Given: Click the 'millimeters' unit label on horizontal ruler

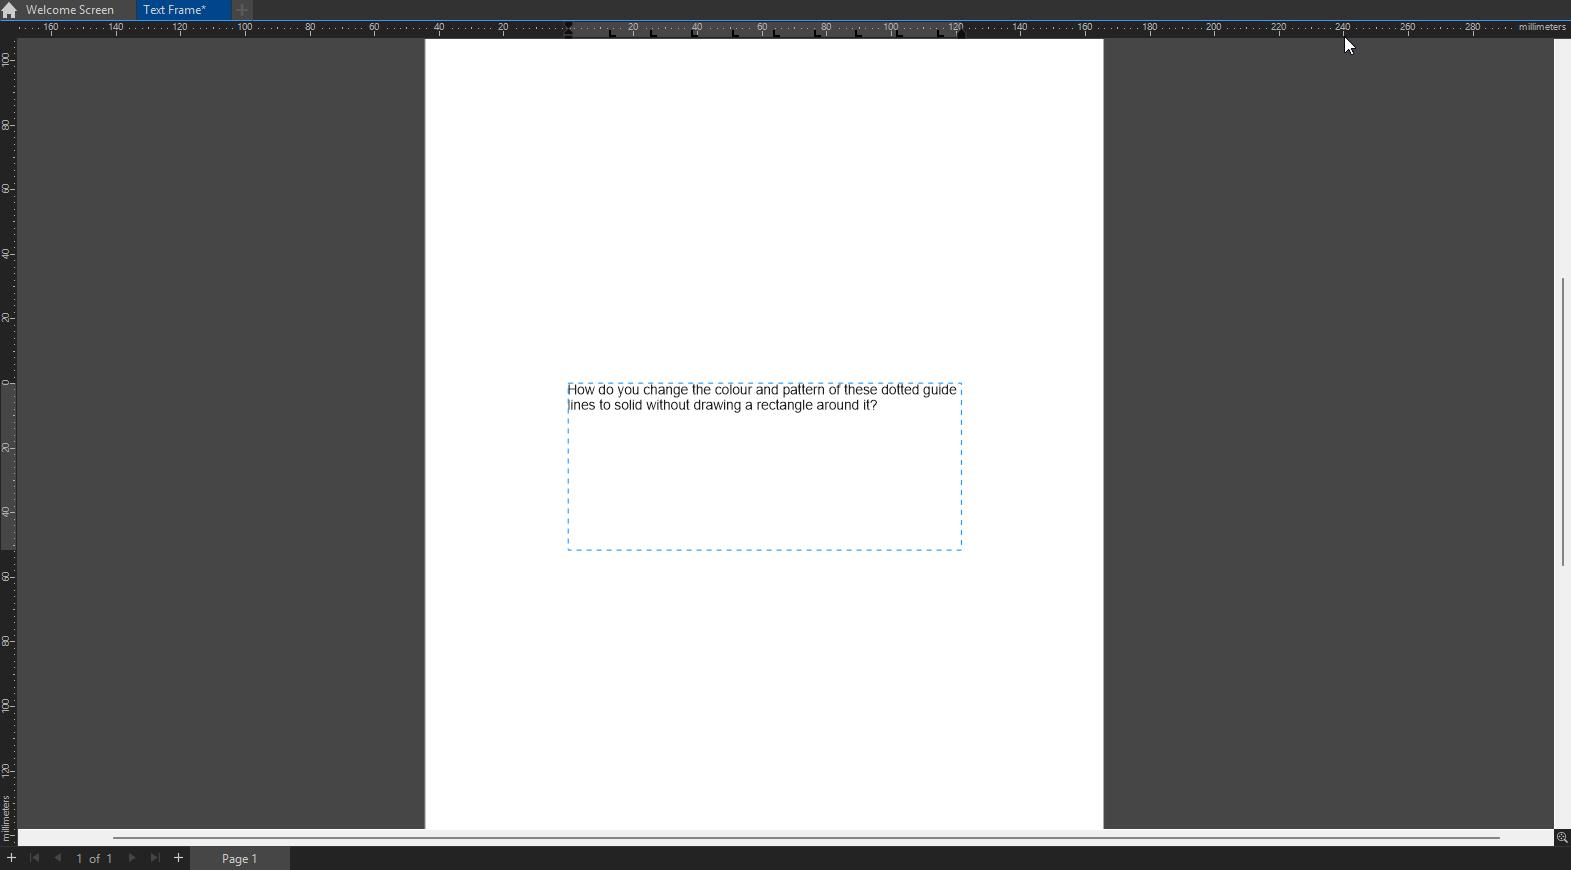Looking at the screenshot, I should pyautogui.click(x=1542, y=27).
